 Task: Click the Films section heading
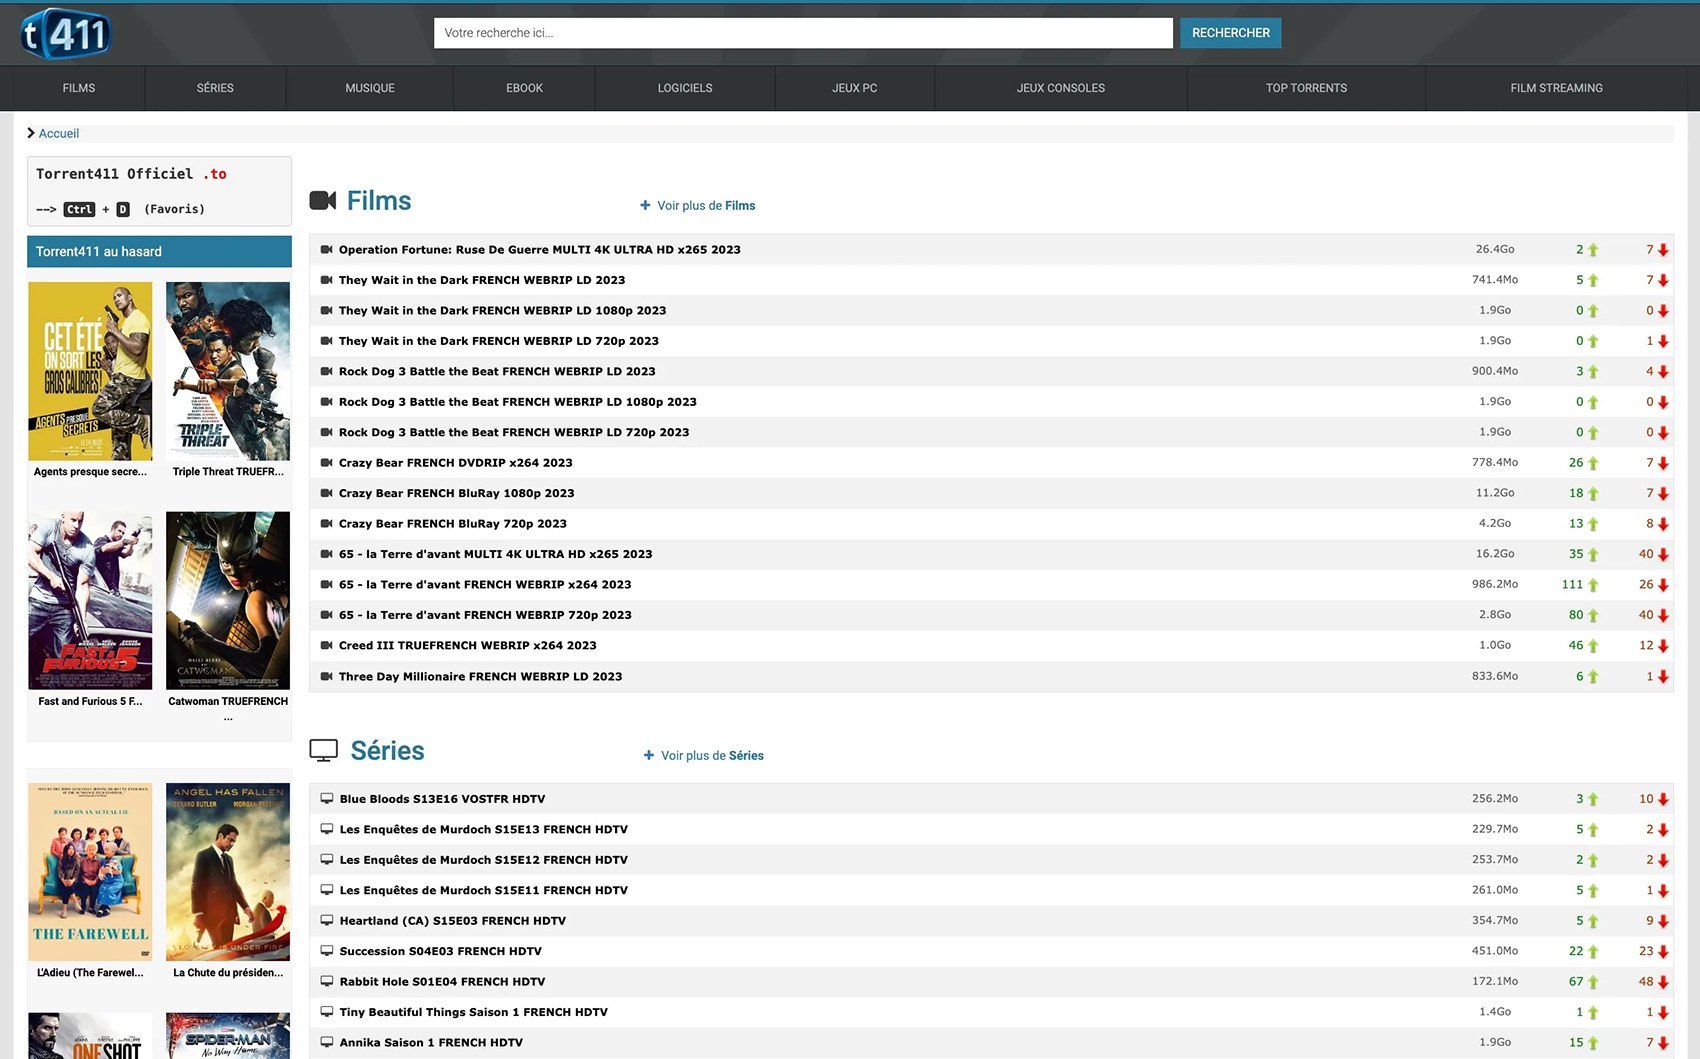pyautogui.click(x=379, y=201)
